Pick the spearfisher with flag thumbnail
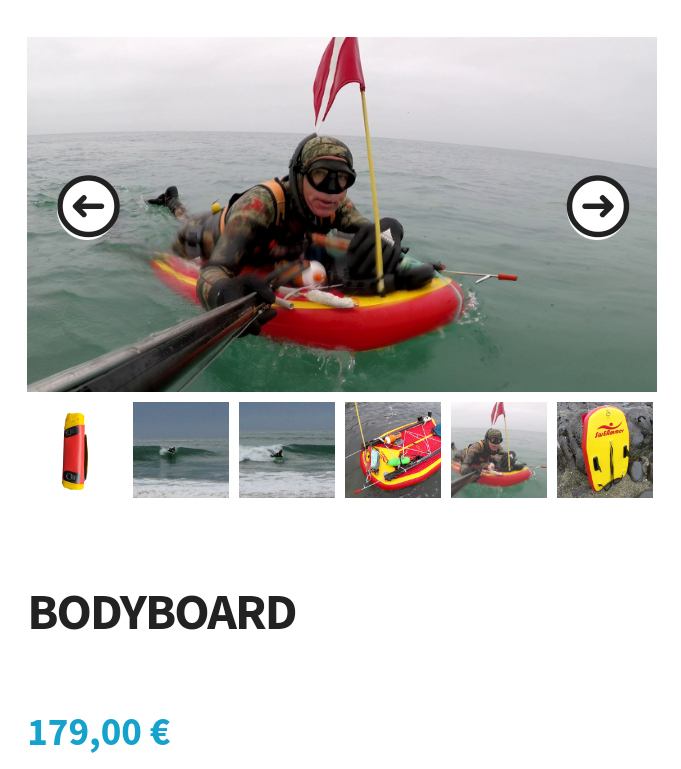This screenshot has height=769, width=681. point(499,450)
